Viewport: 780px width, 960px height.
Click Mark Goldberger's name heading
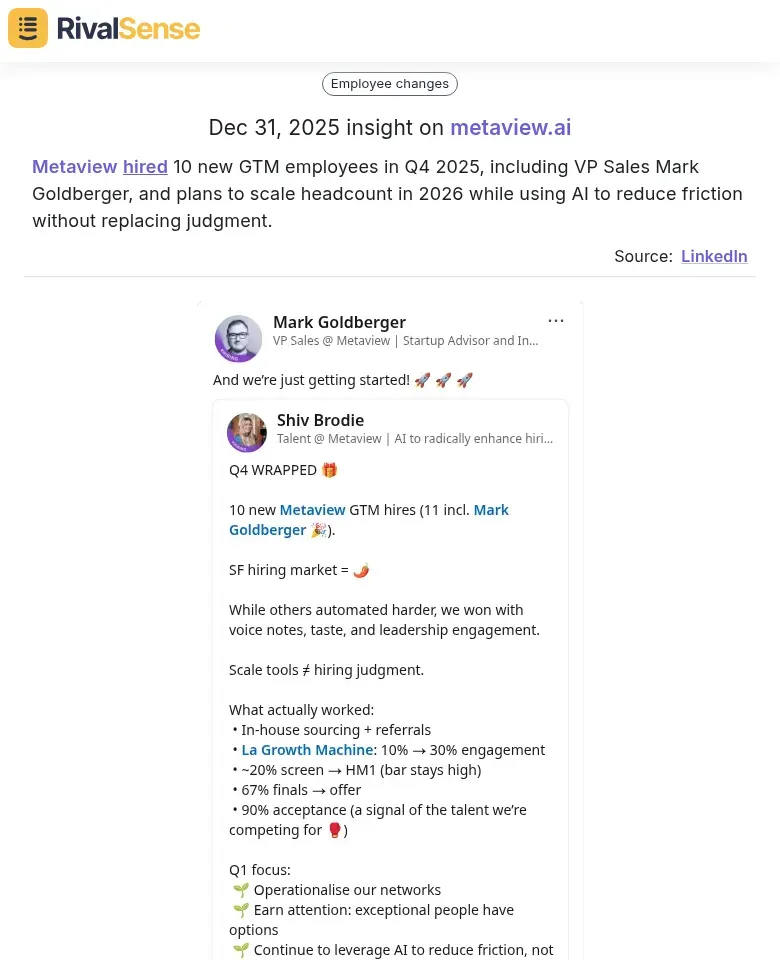(x=339, y=322)
